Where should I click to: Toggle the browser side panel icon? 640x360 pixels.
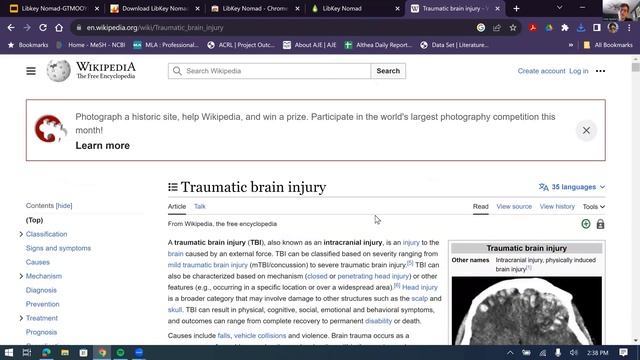coord(597,28)
